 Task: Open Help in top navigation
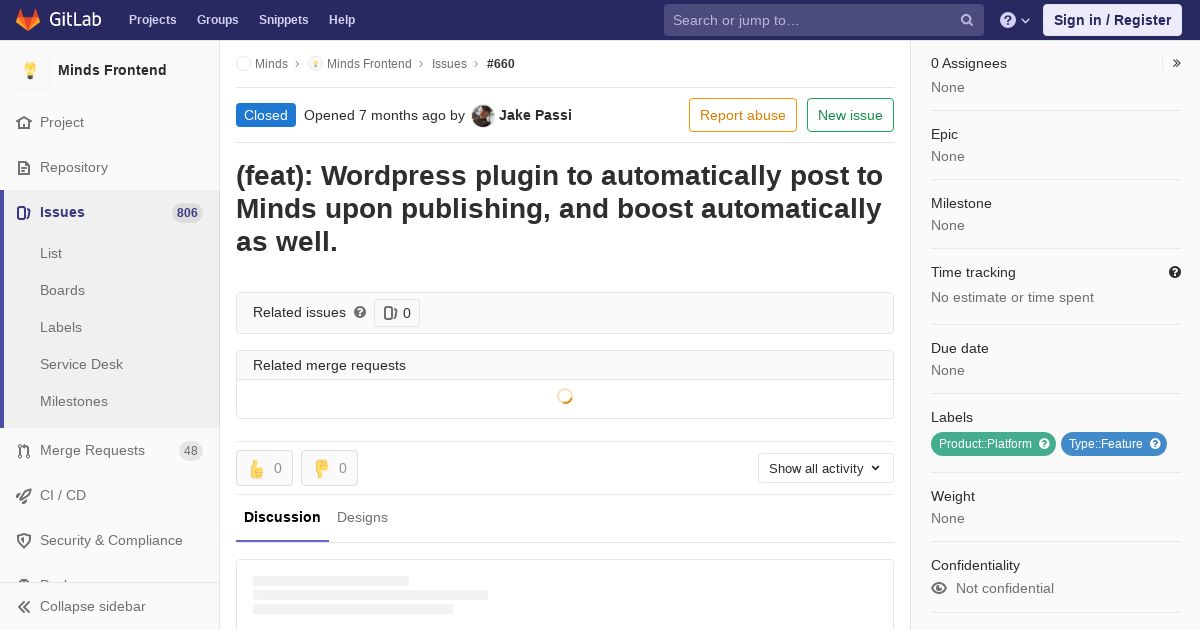(342, 20)
